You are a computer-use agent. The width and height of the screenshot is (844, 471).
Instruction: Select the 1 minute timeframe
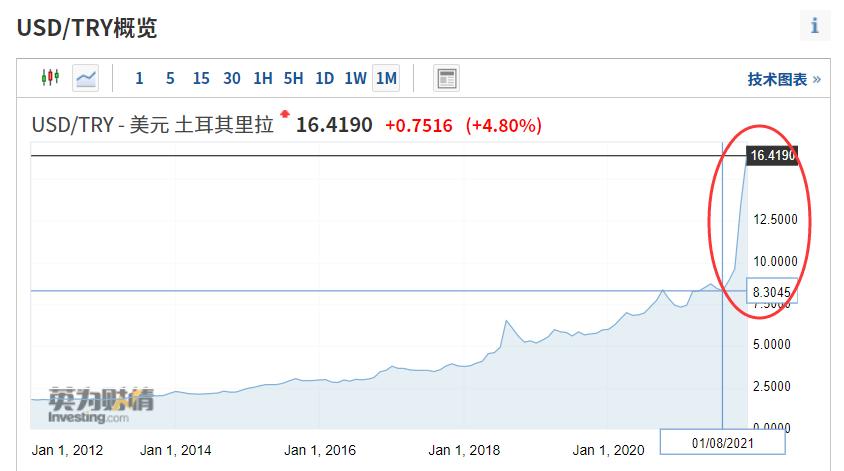click(x=139, y=78)
